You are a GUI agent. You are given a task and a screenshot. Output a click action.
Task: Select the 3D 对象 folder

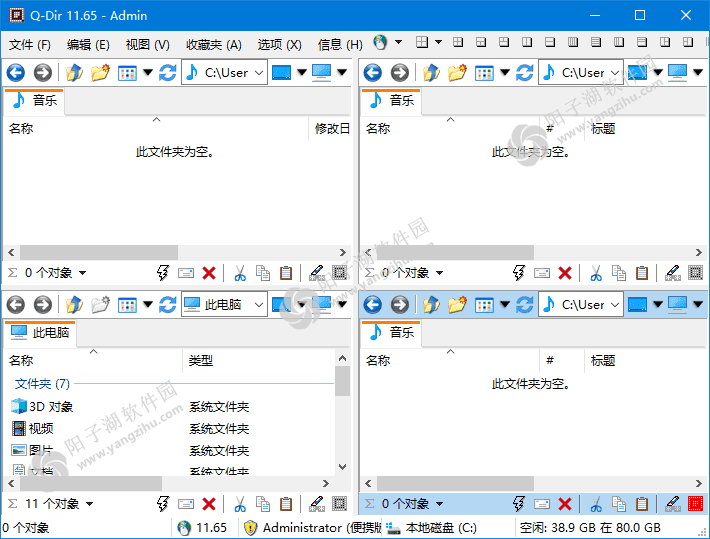point(43,406)
